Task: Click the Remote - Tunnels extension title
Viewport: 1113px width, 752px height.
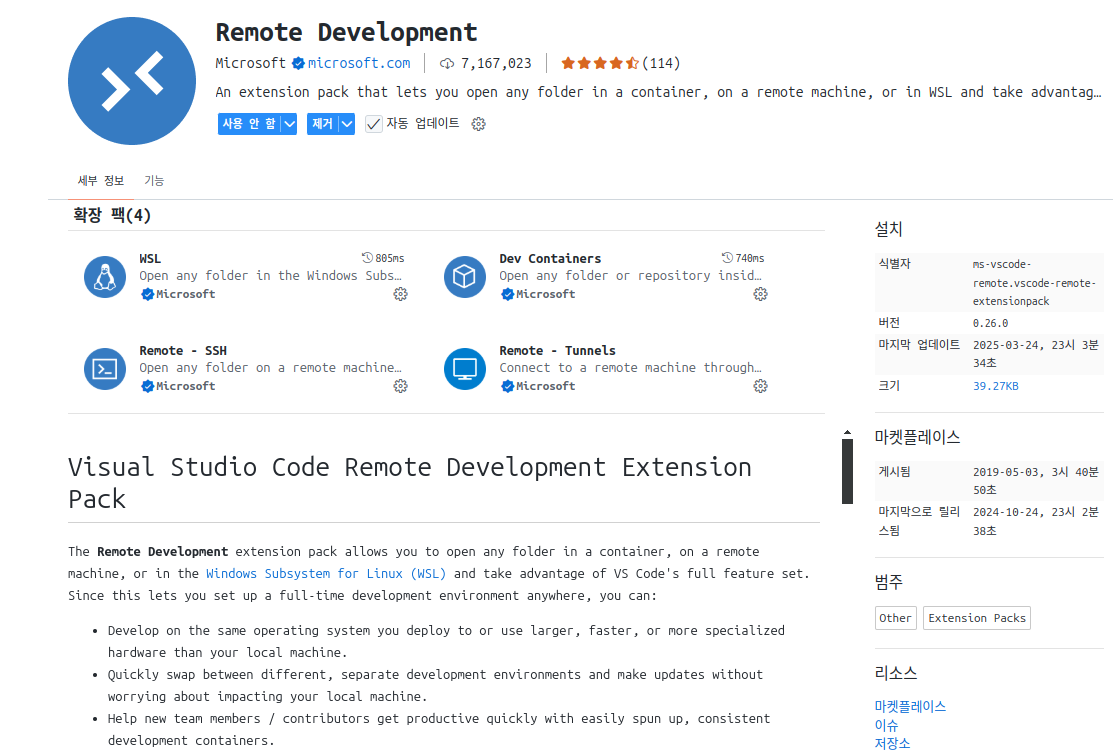Action: (557, 351)
